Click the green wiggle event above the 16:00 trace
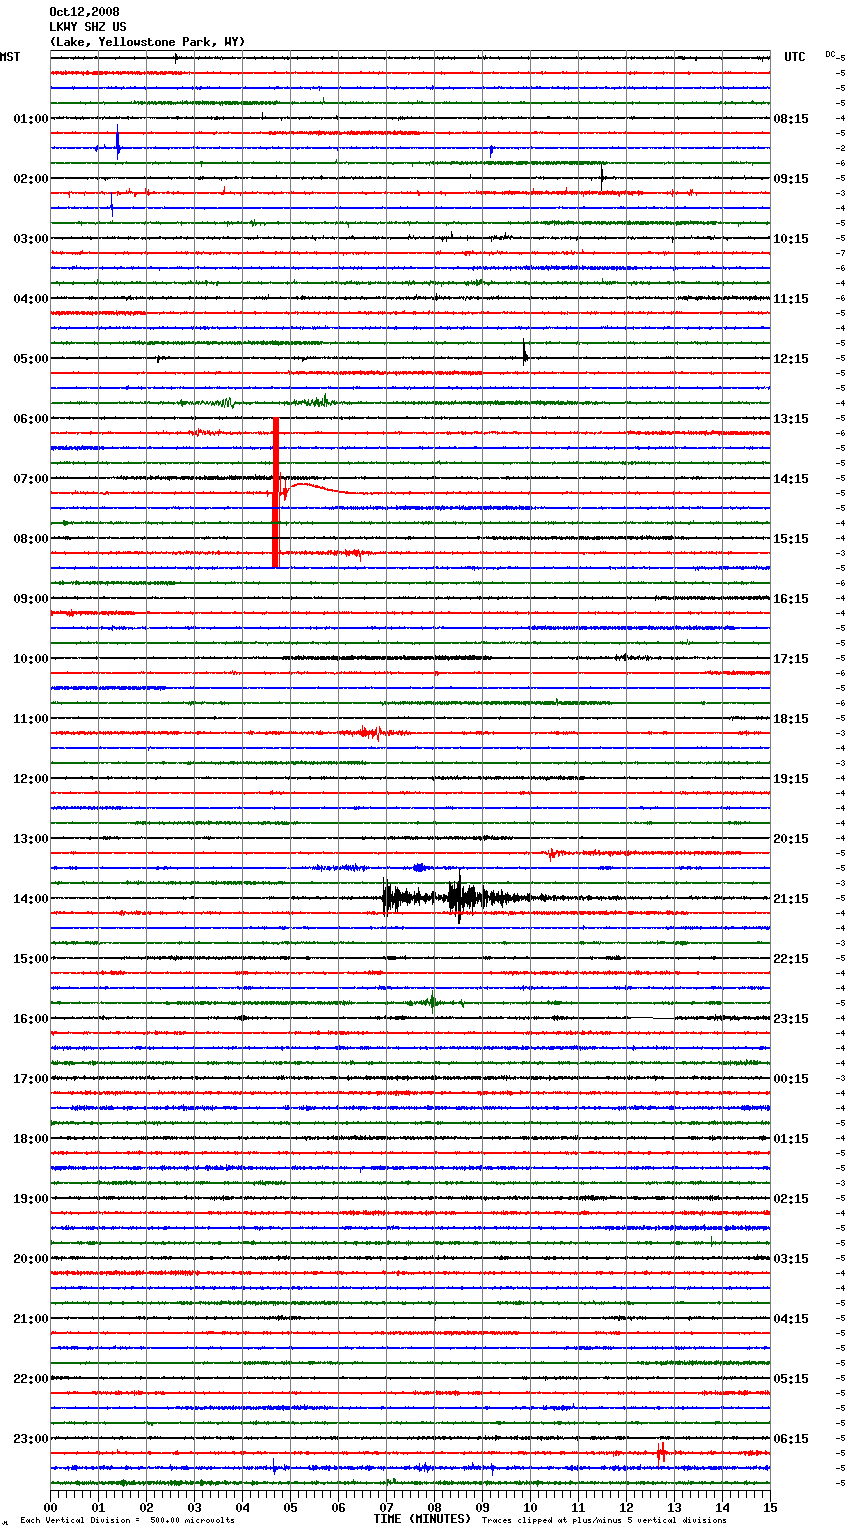 click(x=432, y=1001)
